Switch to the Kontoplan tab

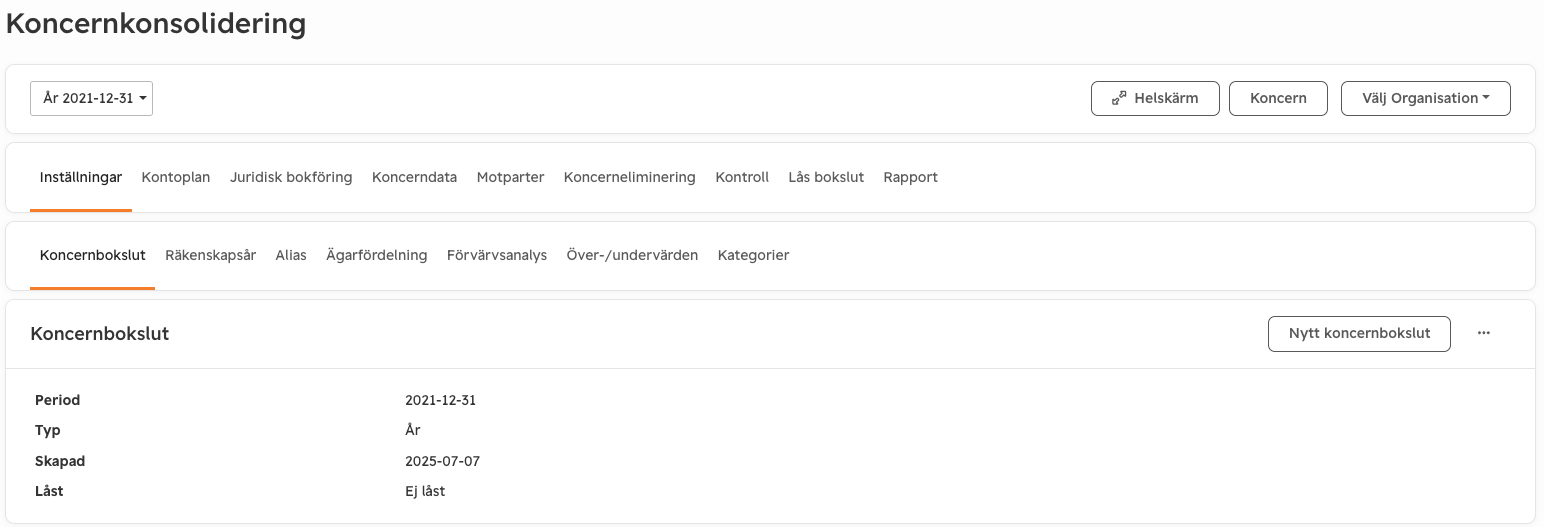point(176,177)
